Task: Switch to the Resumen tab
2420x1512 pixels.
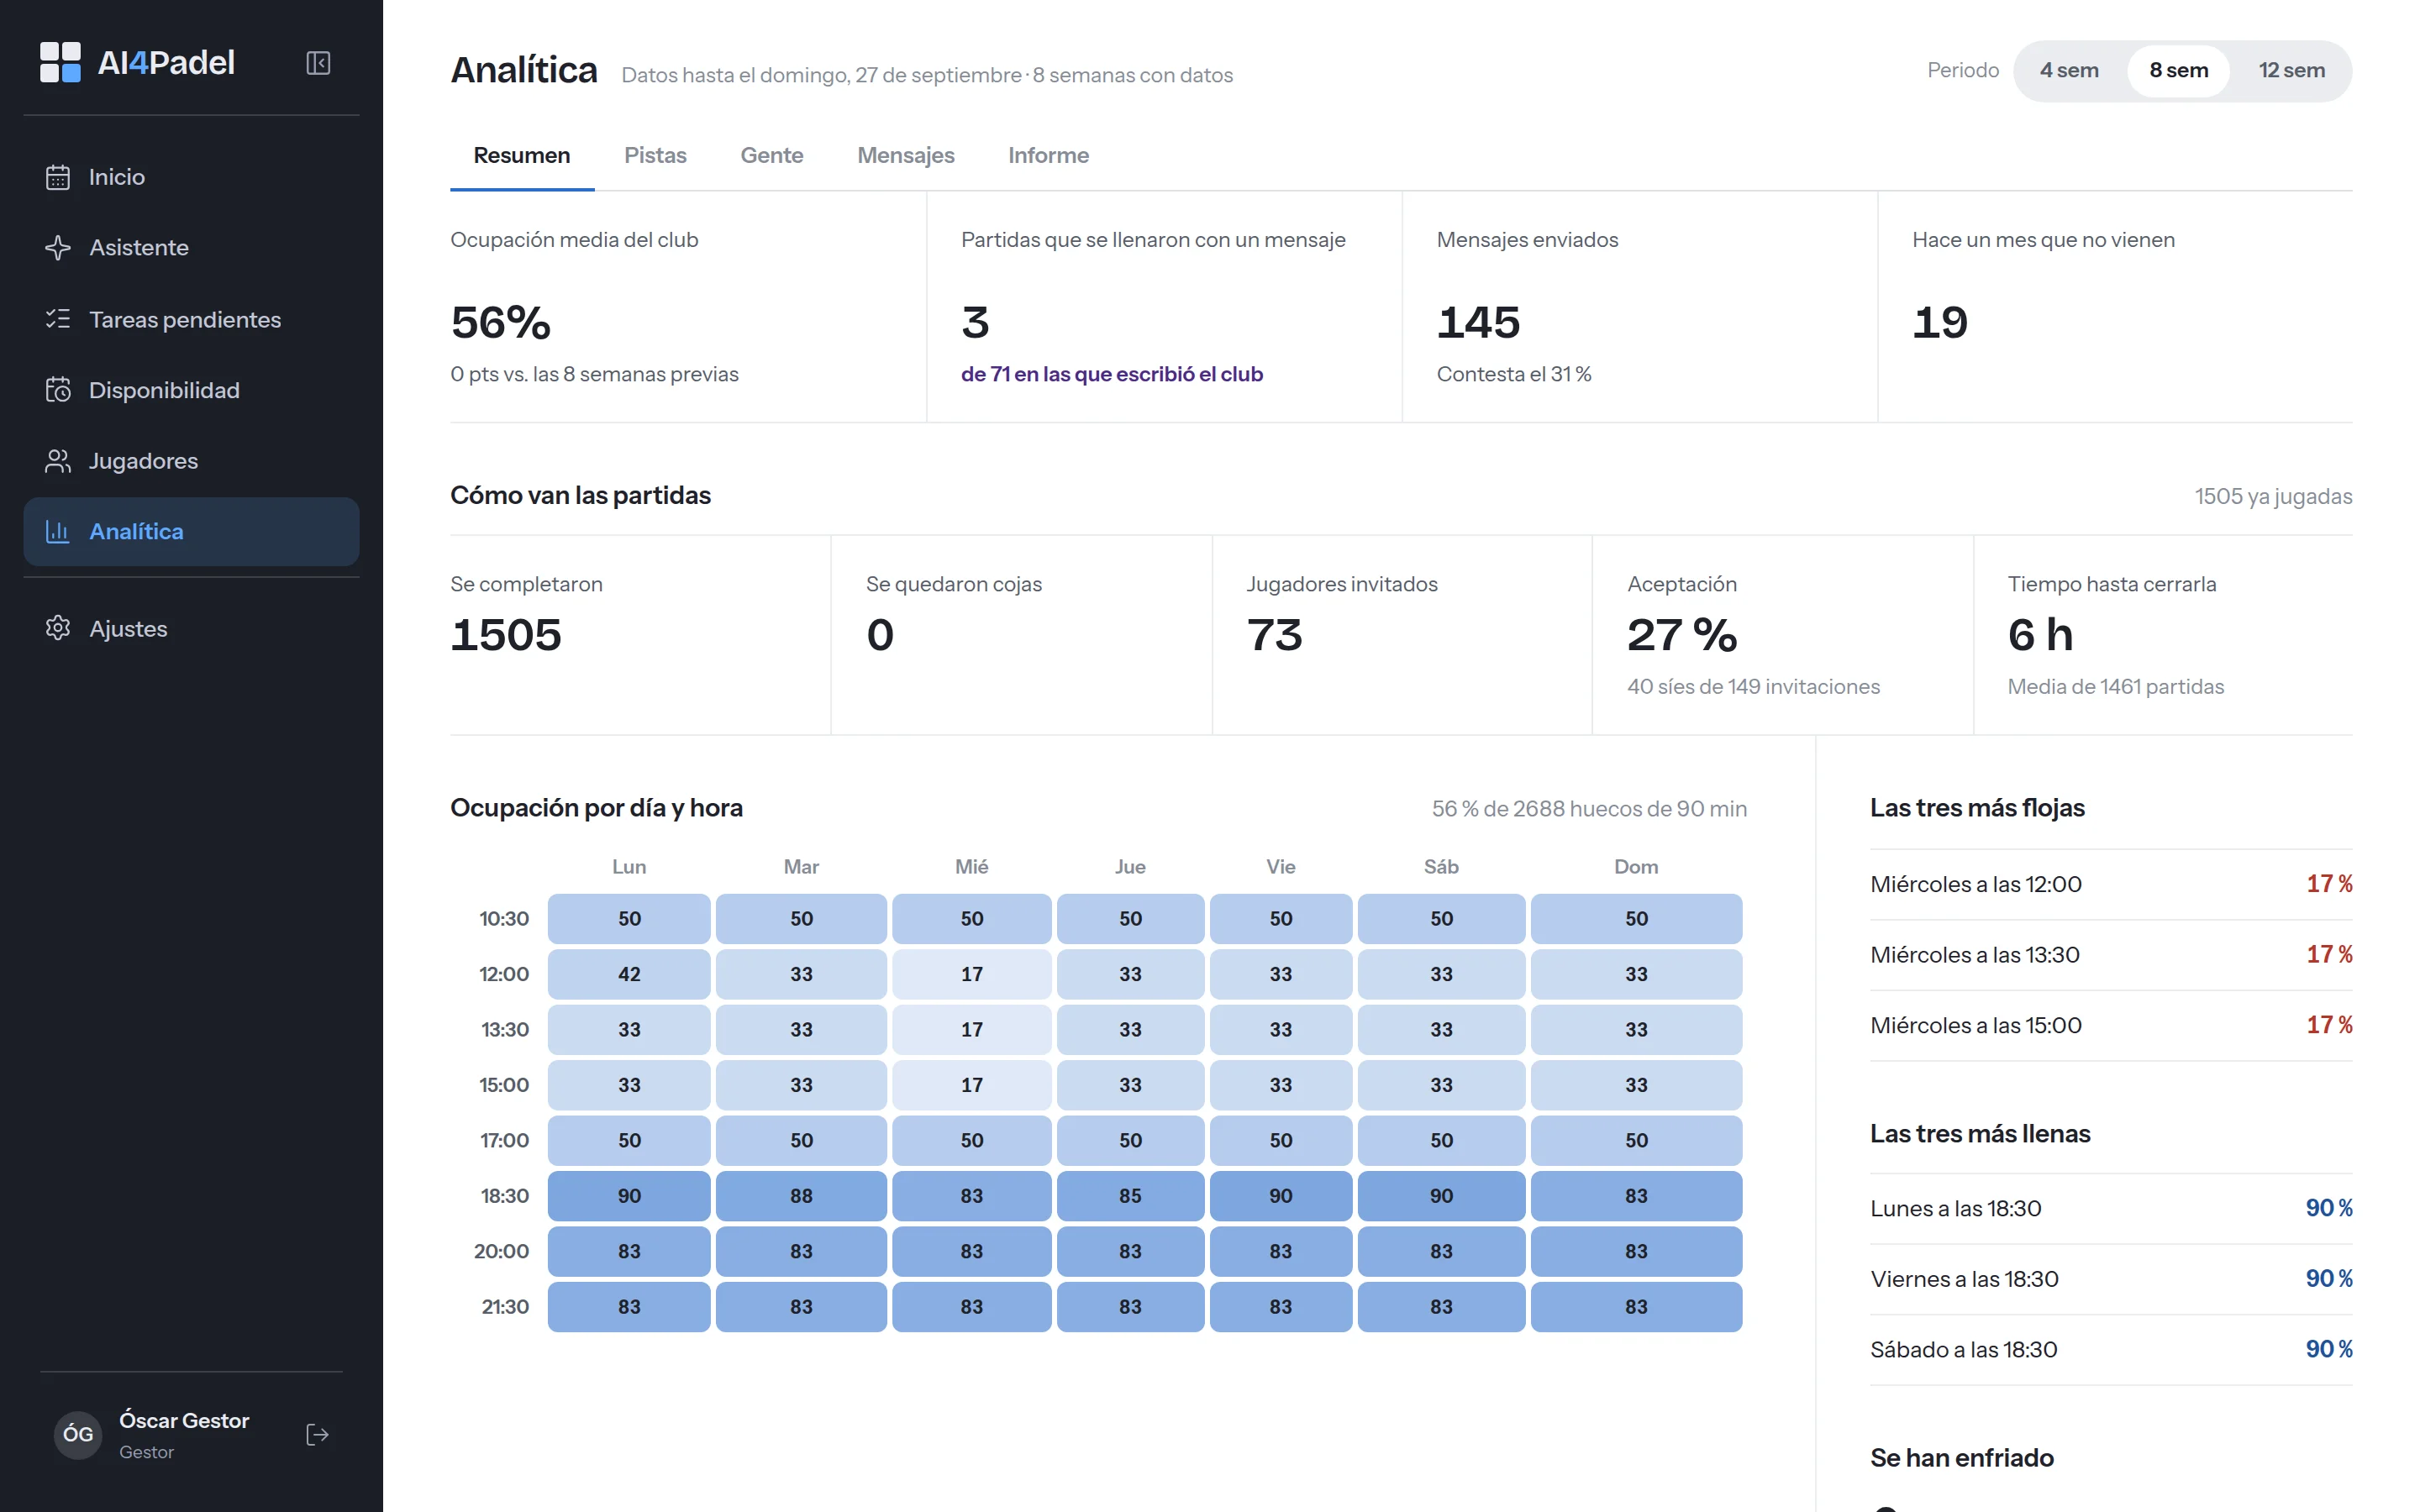Action: [x=522, y=156]
